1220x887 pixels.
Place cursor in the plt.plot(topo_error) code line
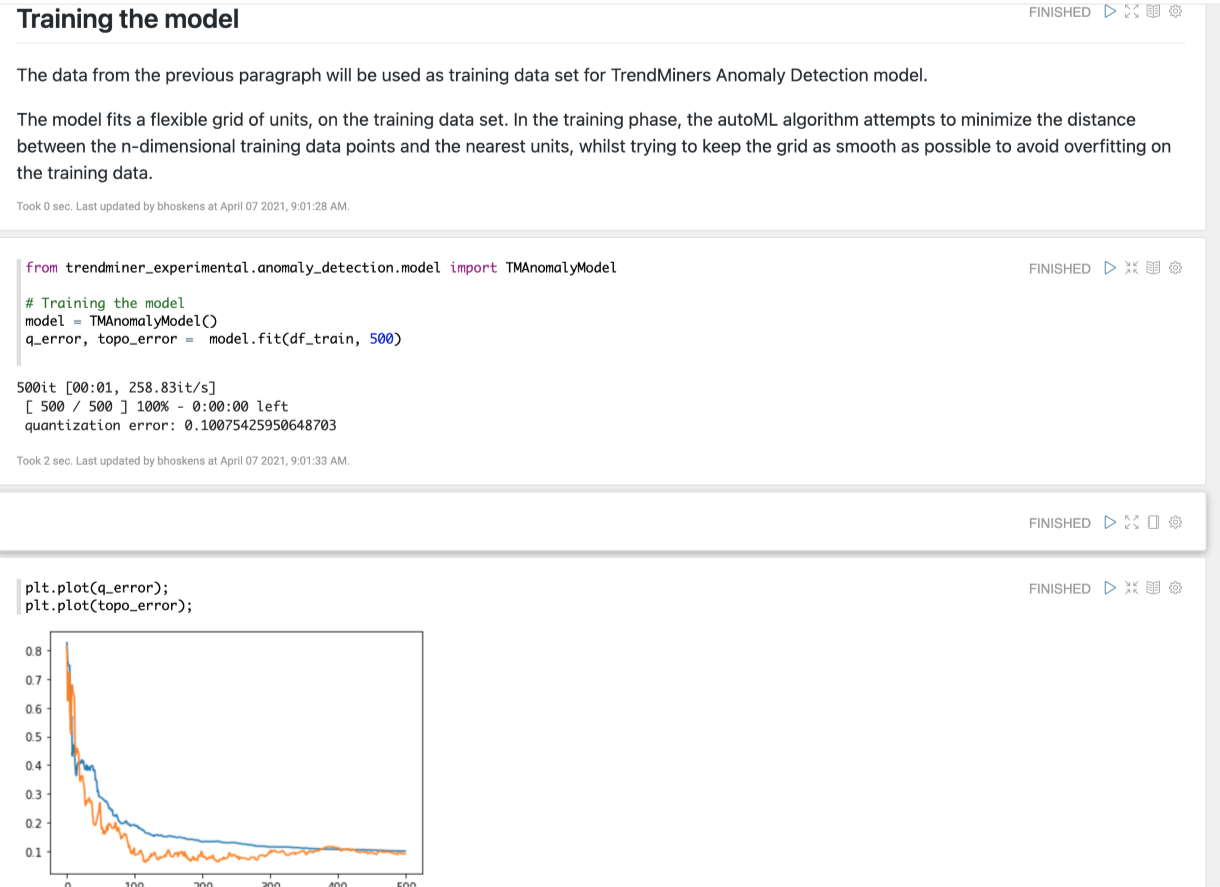[x=108, y=605]
